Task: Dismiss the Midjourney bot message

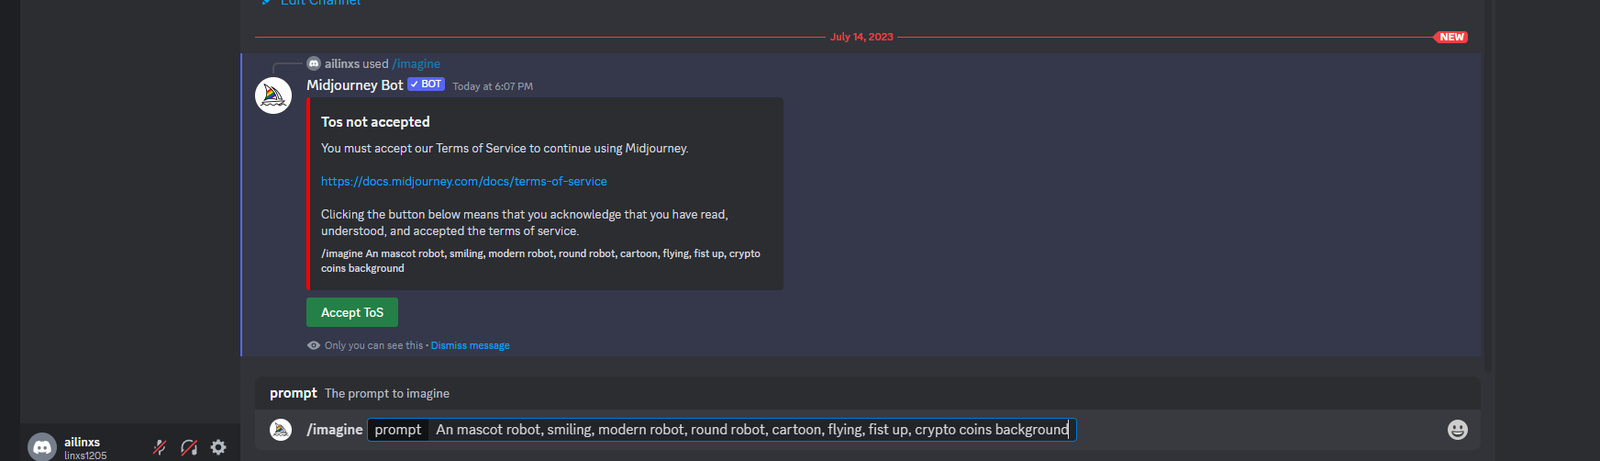Action: (x=470, y=346)
